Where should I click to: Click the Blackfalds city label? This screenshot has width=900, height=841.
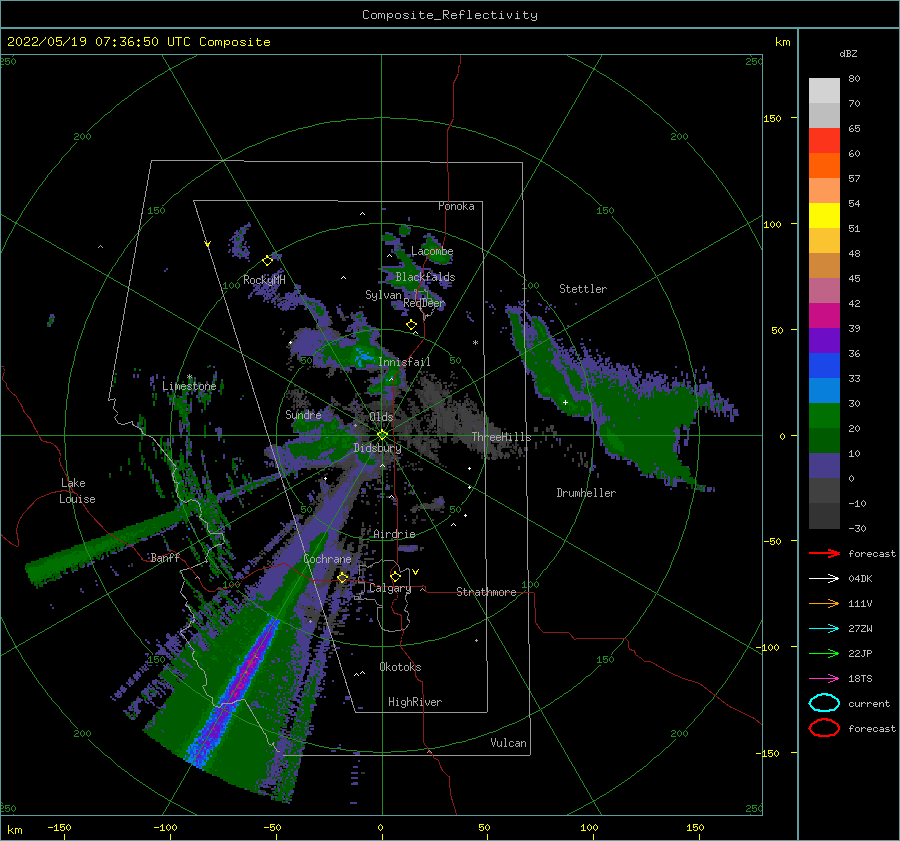pos(425,277)
